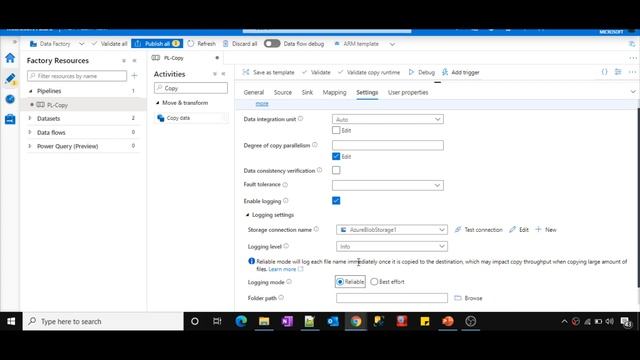Image resolution: width=640 pixels, height=360 pixels.
Task: Open Microsoft Edge from taskbar
Action: (x=241, y=322)
